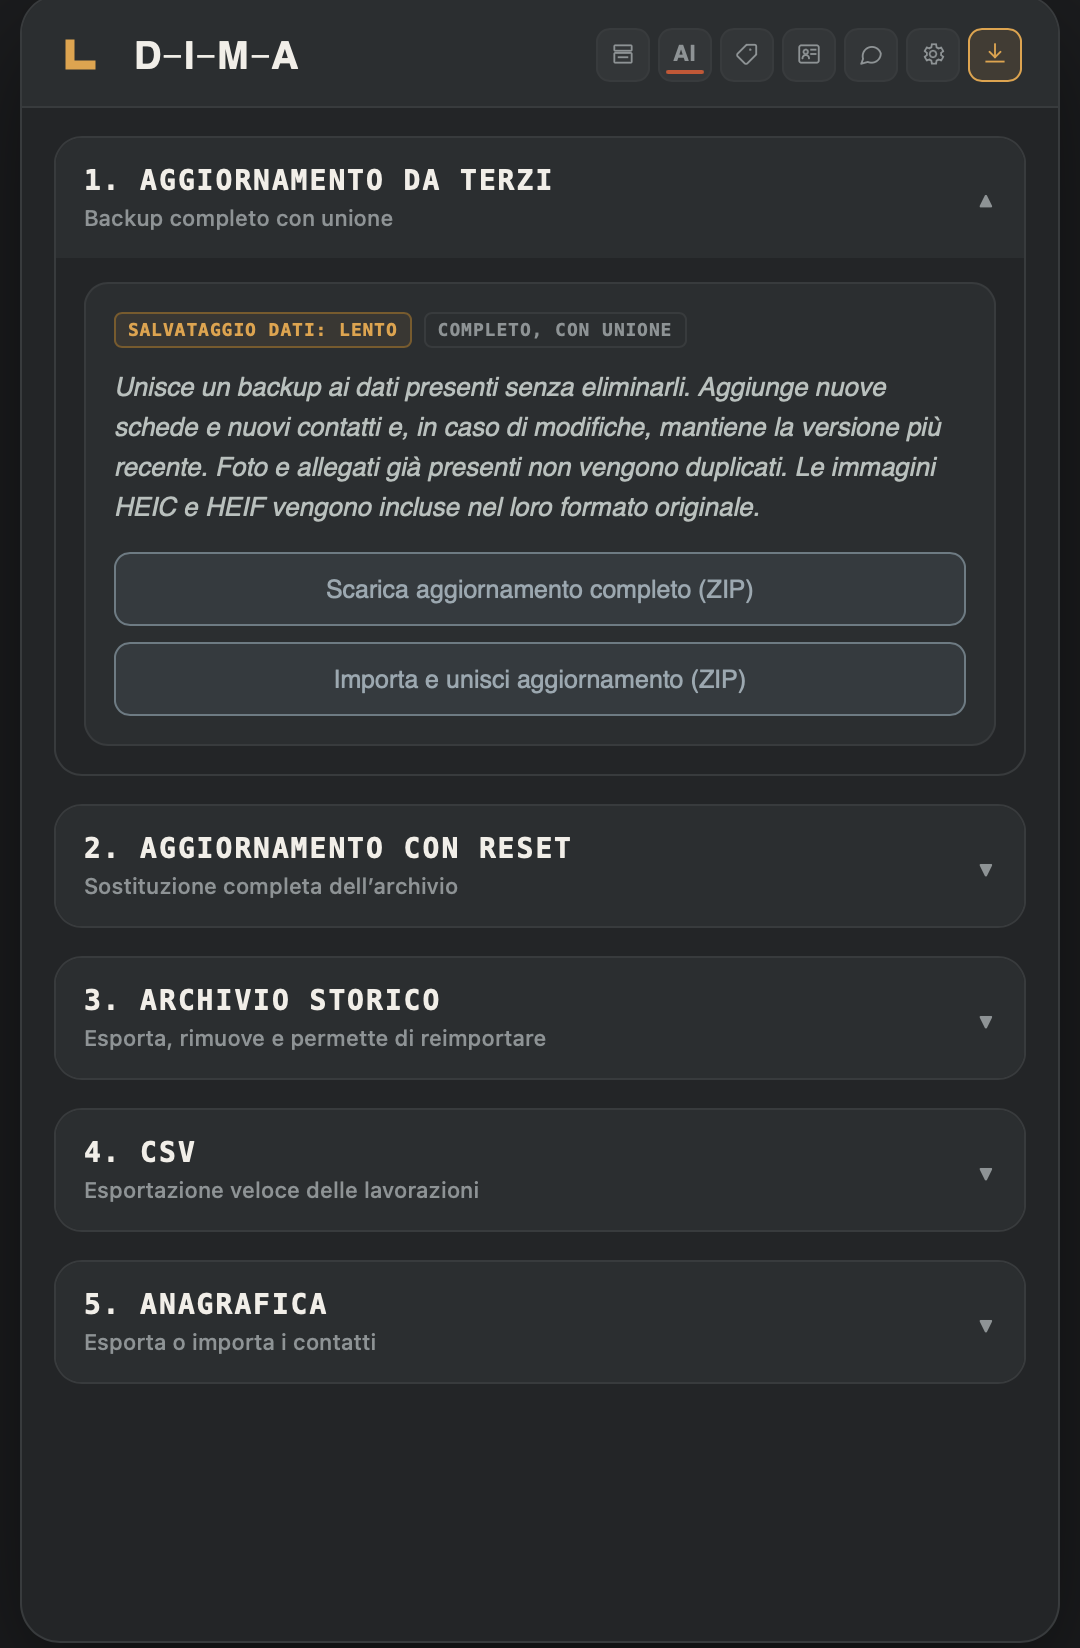Click the D-I-M-A title text
The width and height of the screenshot is (1080, 1648).
tap(217, 56)
